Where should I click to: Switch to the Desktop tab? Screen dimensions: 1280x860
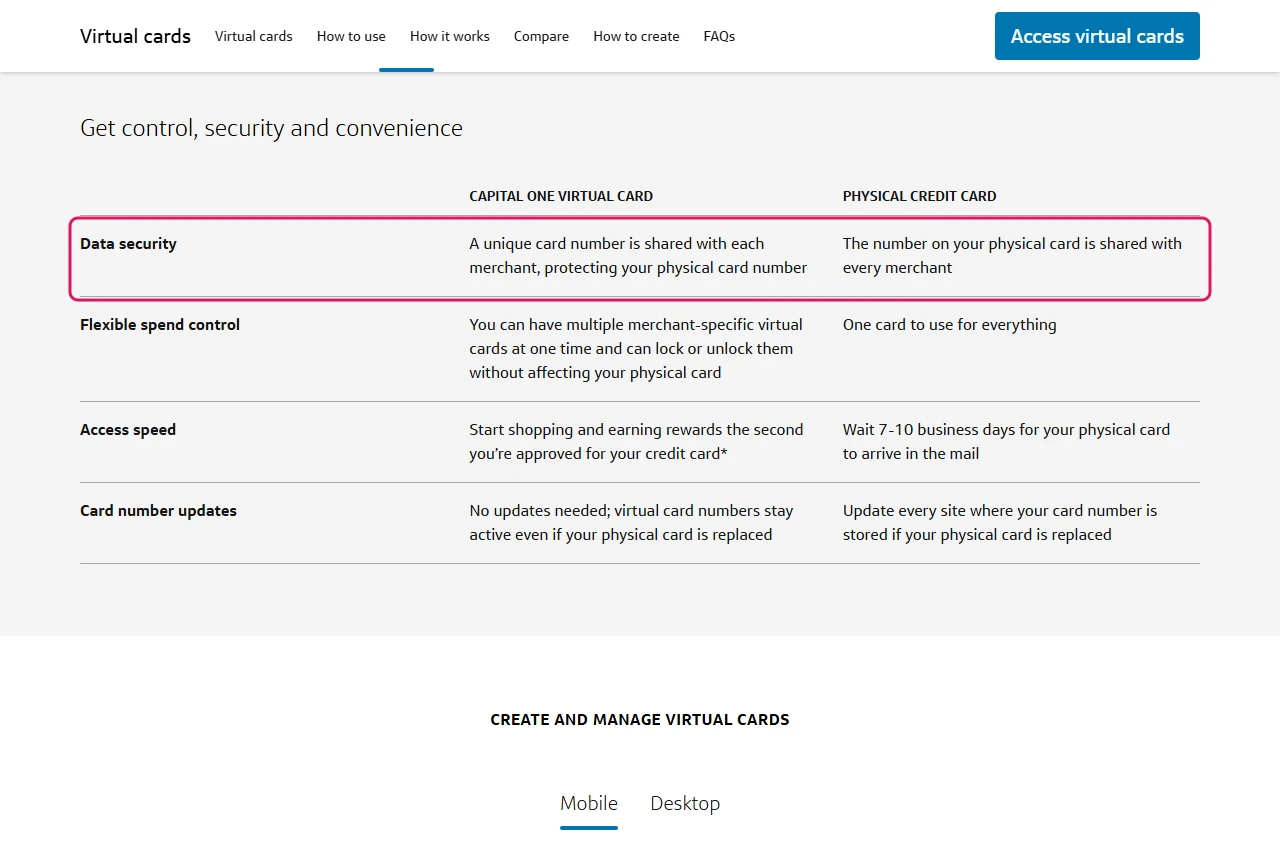pos(685,803)
